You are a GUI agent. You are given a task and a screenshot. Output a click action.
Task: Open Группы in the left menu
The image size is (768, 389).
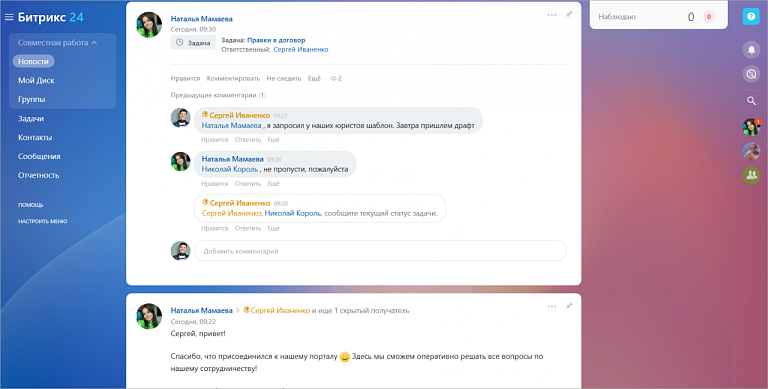click(31, 99)
